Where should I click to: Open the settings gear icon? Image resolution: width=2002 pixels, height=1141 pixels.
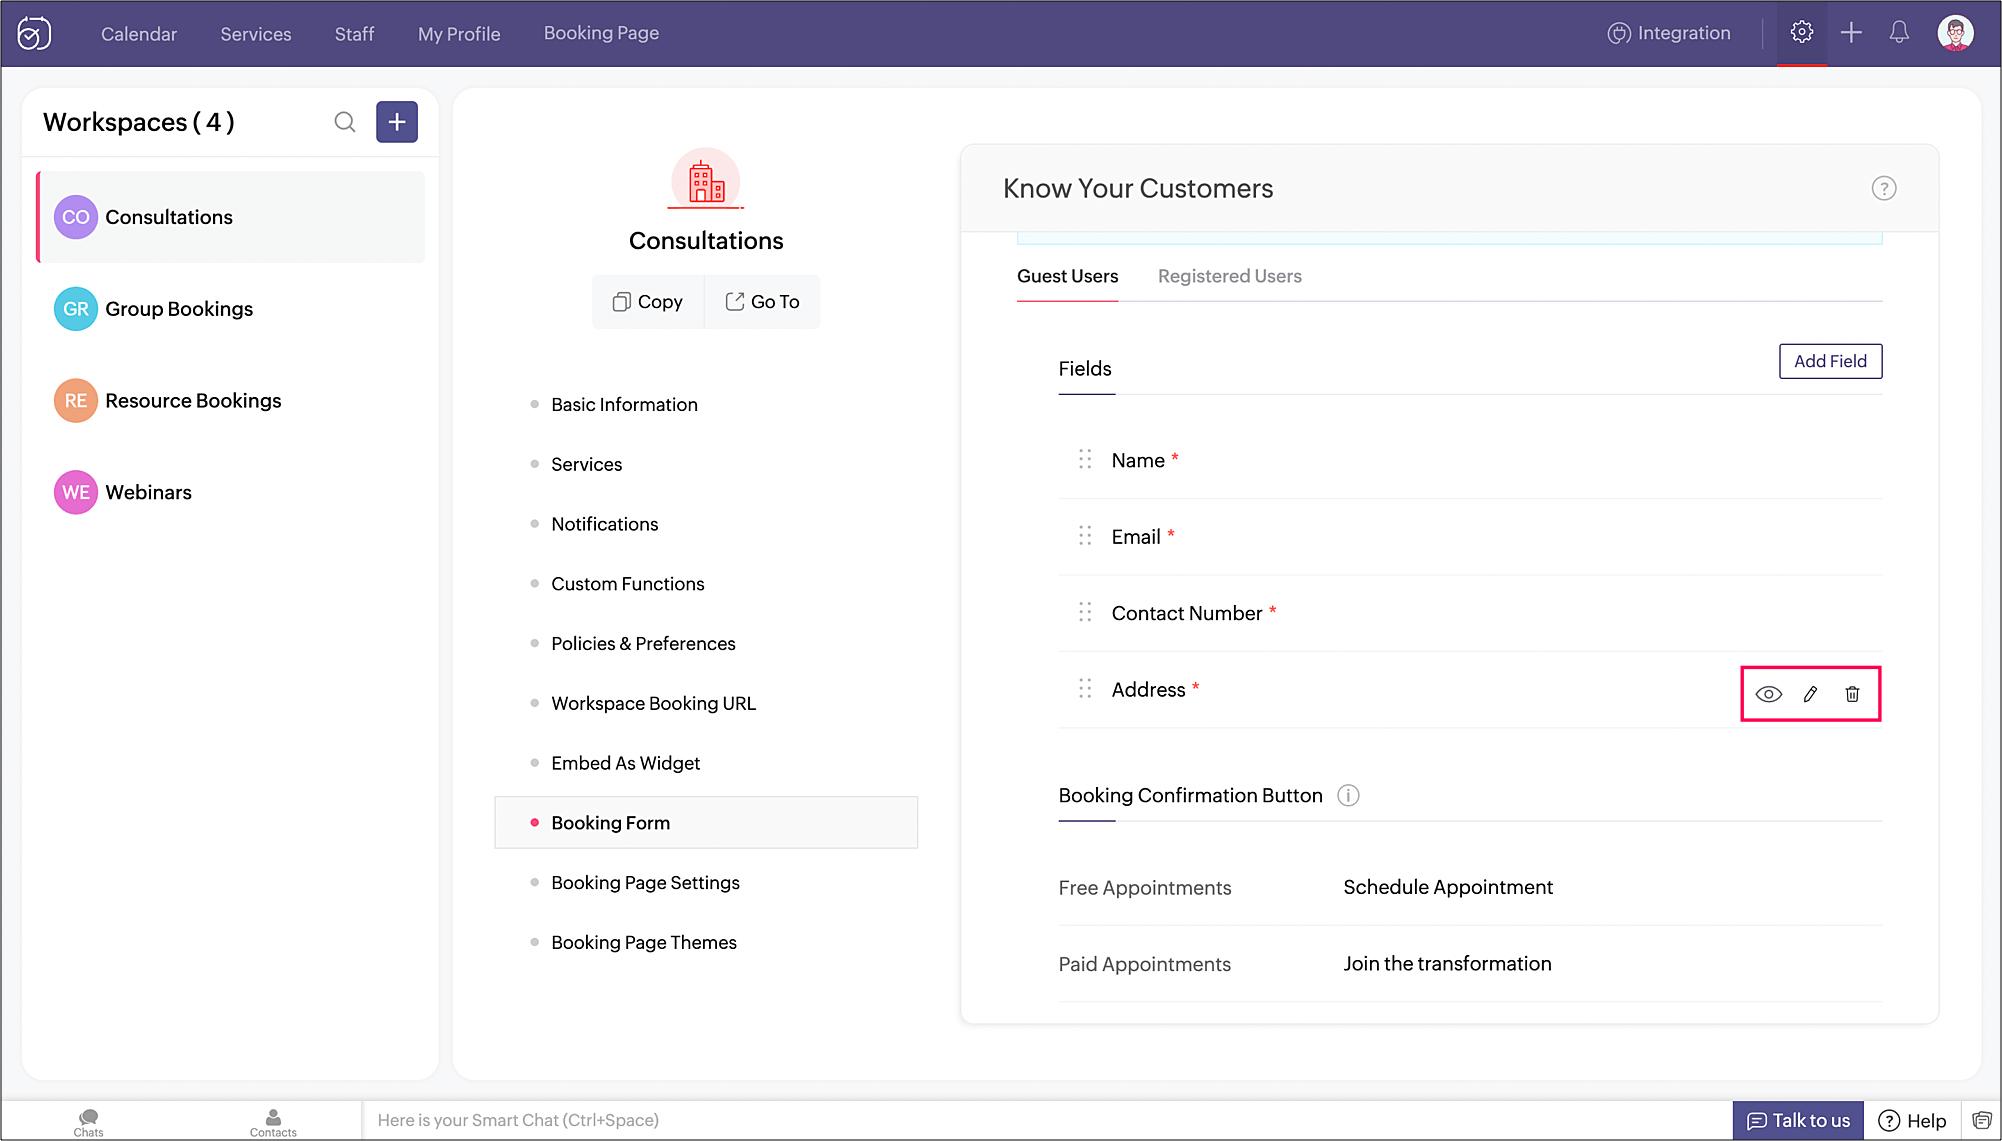pyautogui.click(x=1801, y=33)
